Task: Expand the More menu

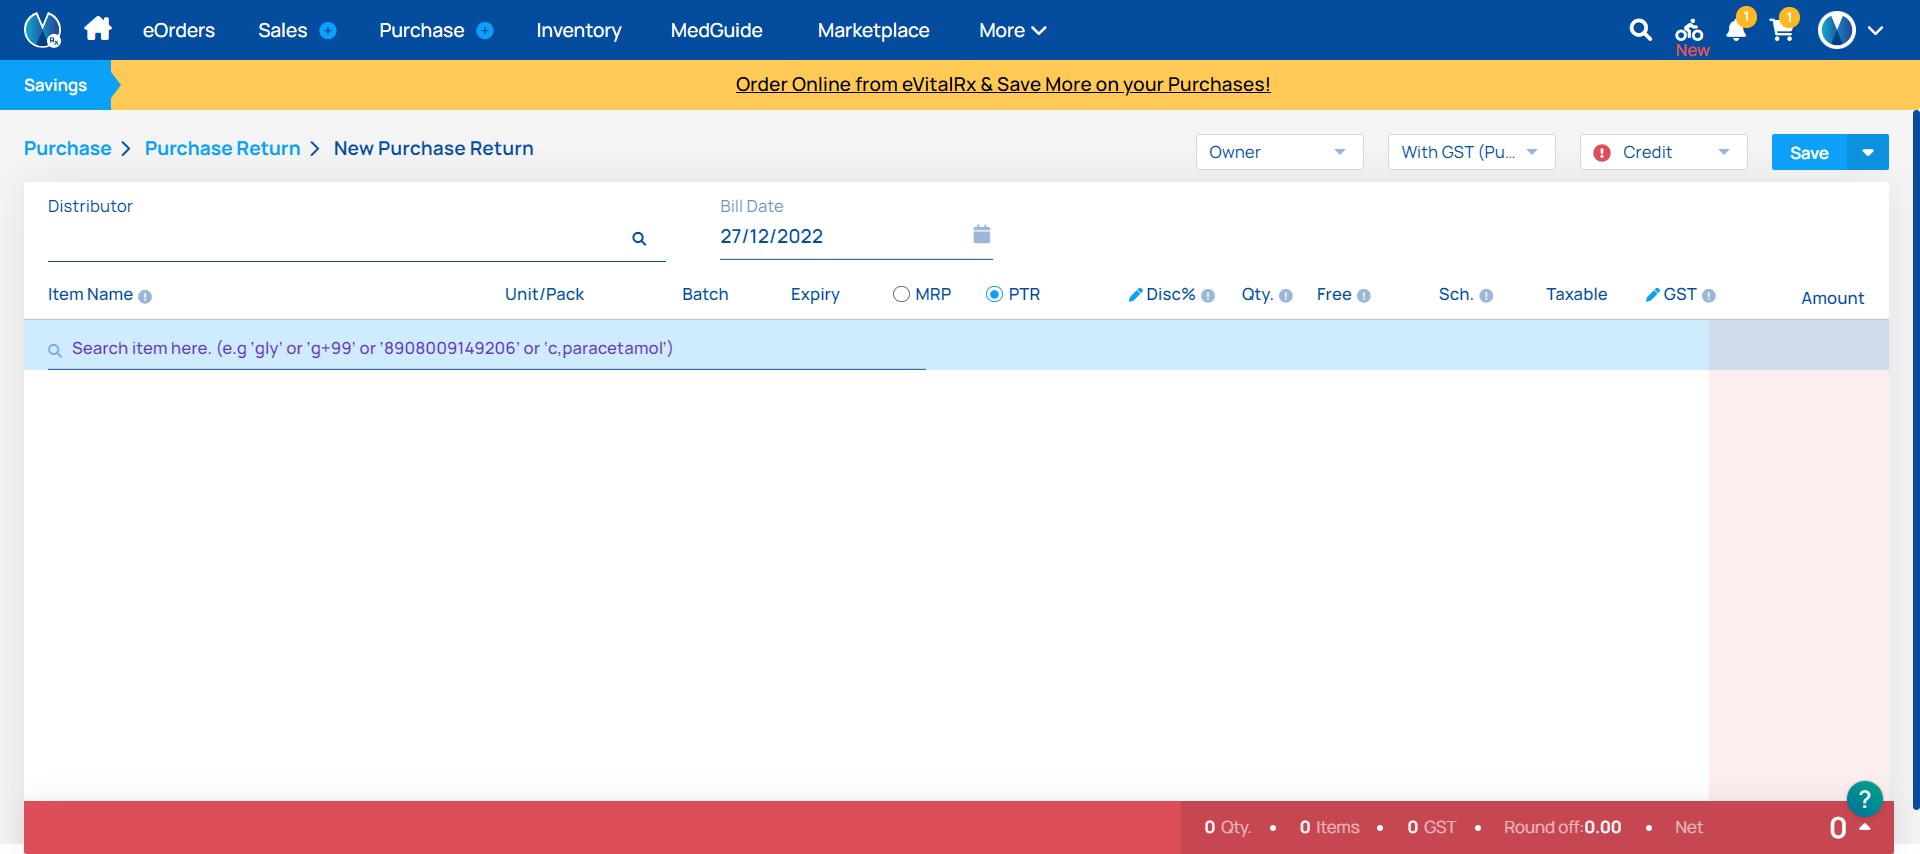Action: pyautogui.click(x=1012, y=31)
